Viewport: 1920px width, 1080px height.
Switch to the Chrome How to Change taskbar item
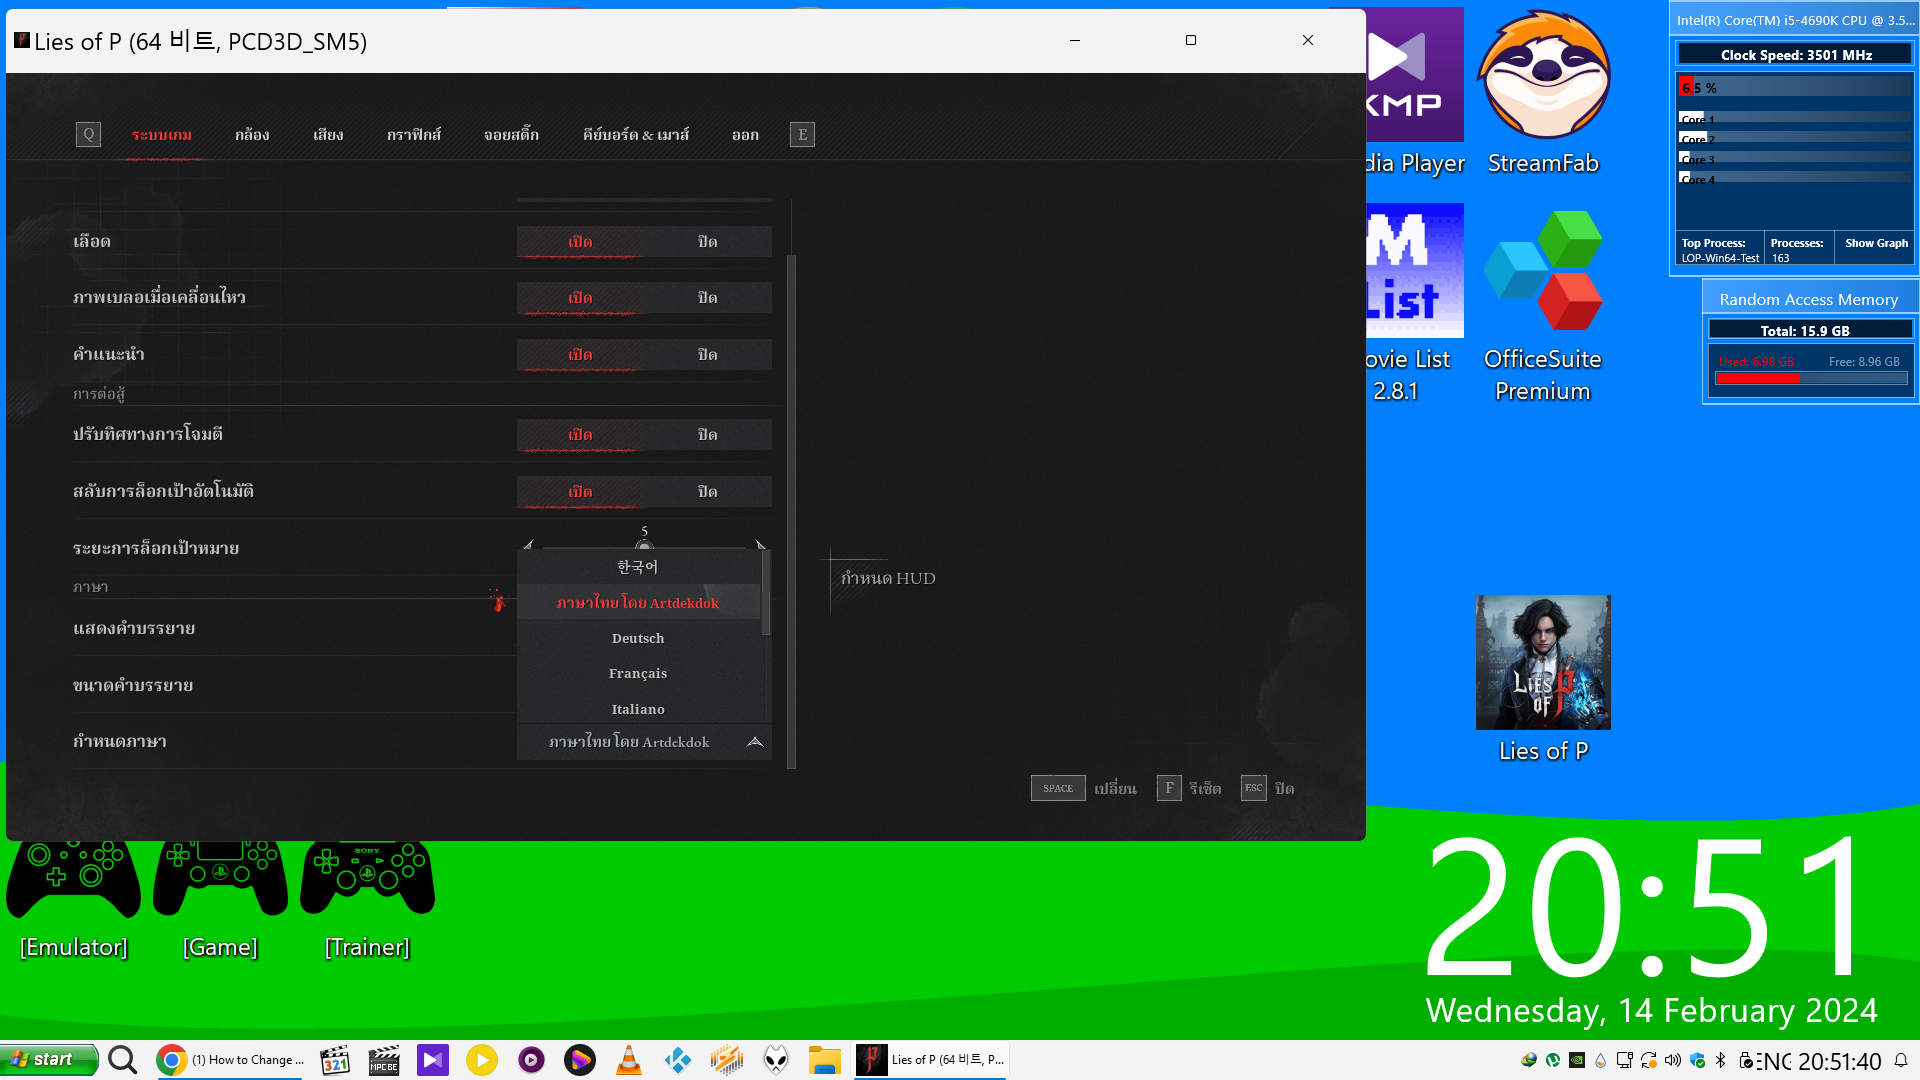tap(232, 1060)
